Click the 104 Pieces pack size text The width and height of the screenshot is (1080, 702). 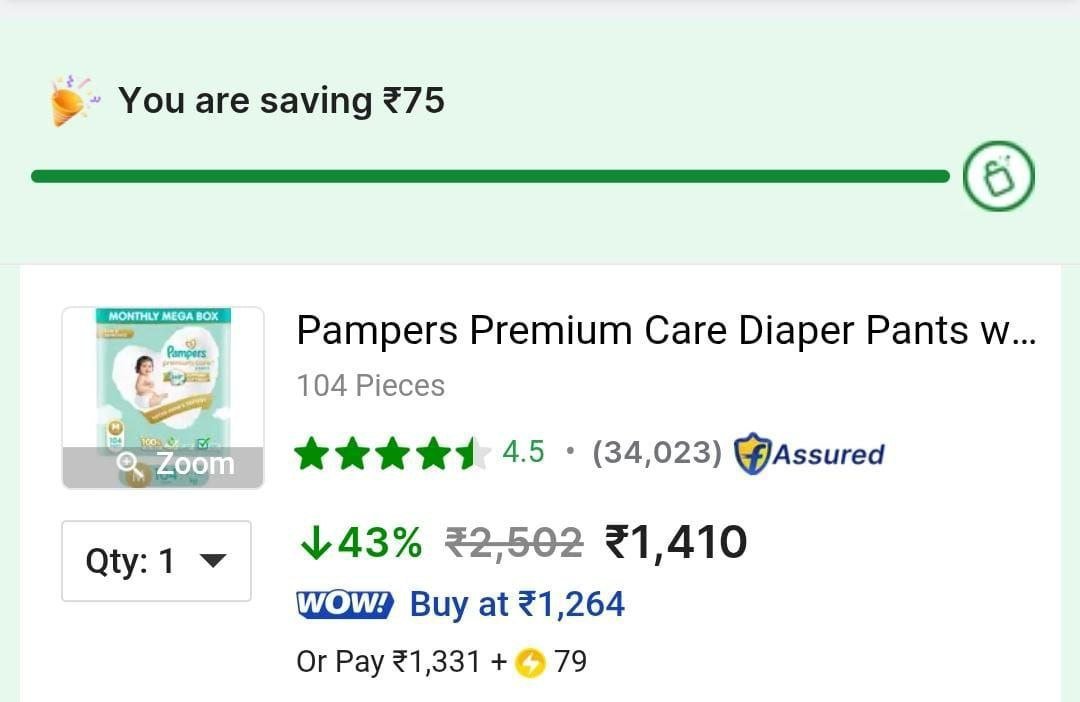(x=370, y=385)
